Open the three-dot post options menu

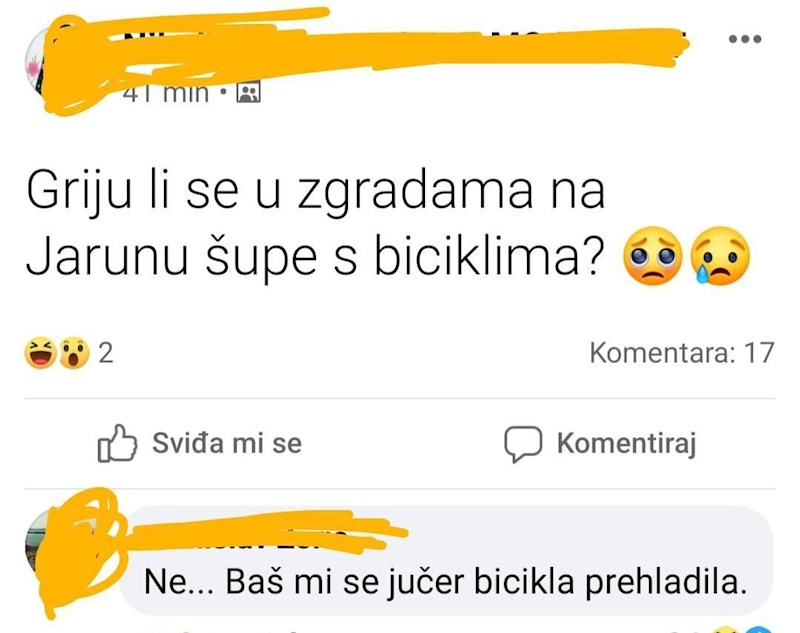pyautogui.click(x=745, y=39)
